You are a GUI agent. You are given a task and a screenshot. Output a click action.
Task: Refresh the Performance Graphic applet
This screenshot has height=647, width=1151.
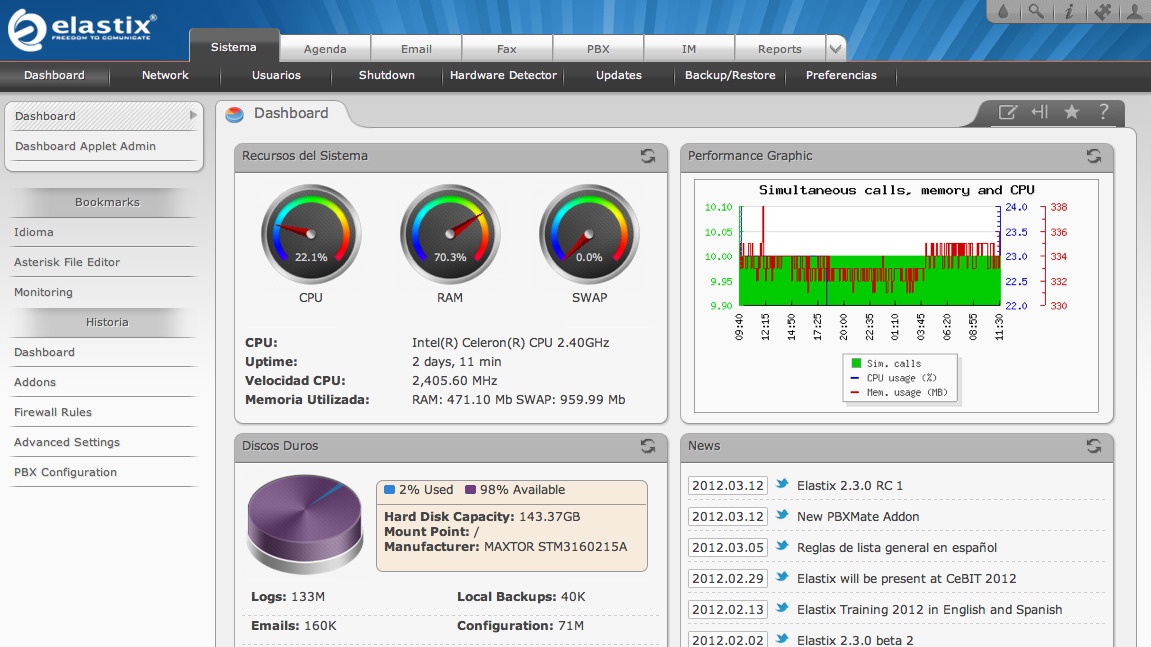click(1094, 156)
